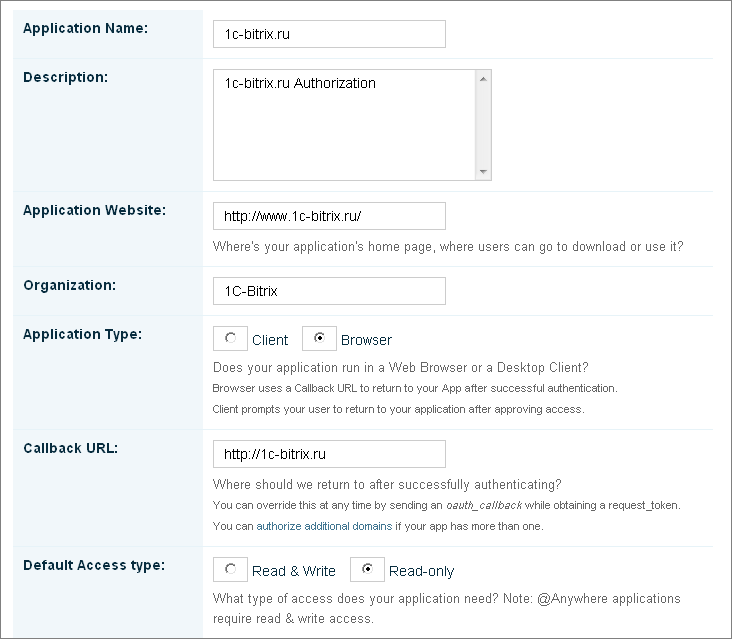Click the Browser label text
Viewport: 732px width, 639px height.
pos(366,340)
